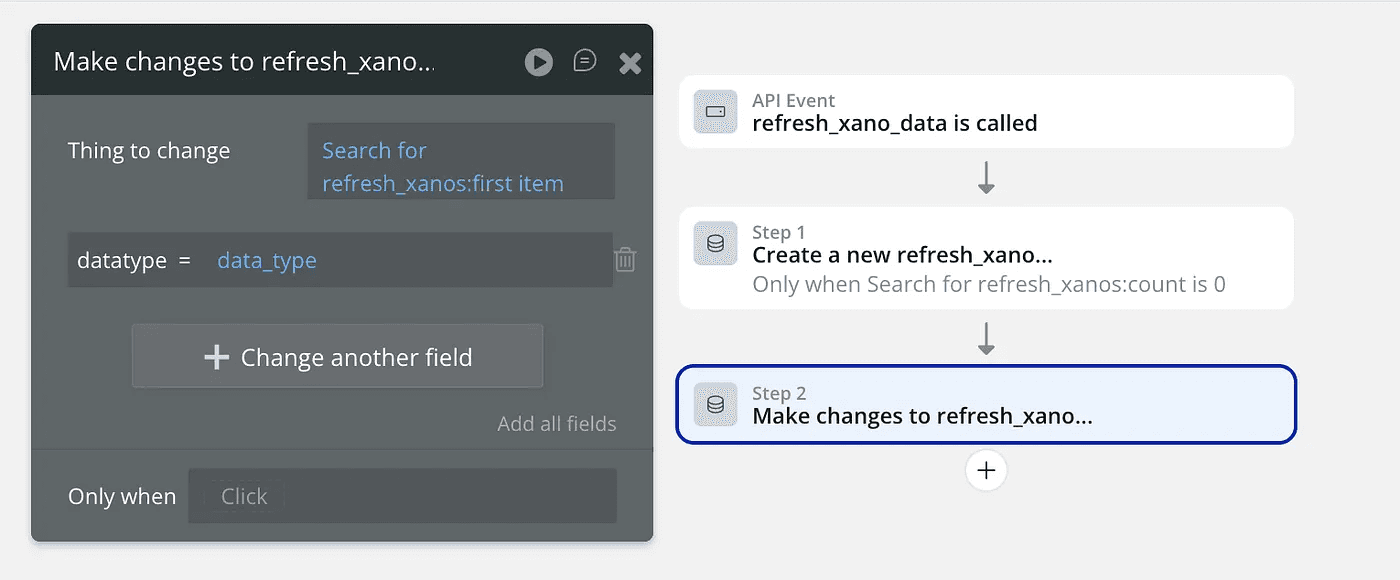Click the 'Add all fields' link

[x=557, y=423]
